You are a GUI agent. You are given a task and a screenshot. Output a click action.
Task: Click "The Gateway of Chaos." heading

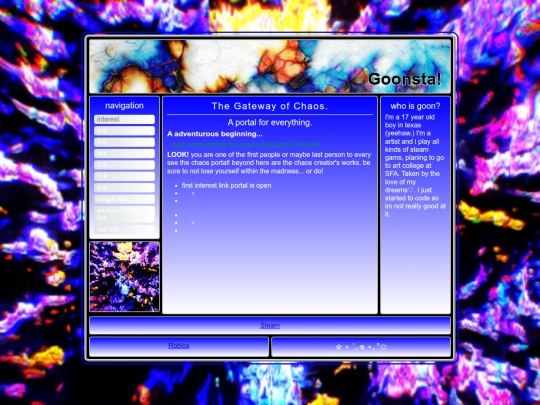(x=270, y=106)
